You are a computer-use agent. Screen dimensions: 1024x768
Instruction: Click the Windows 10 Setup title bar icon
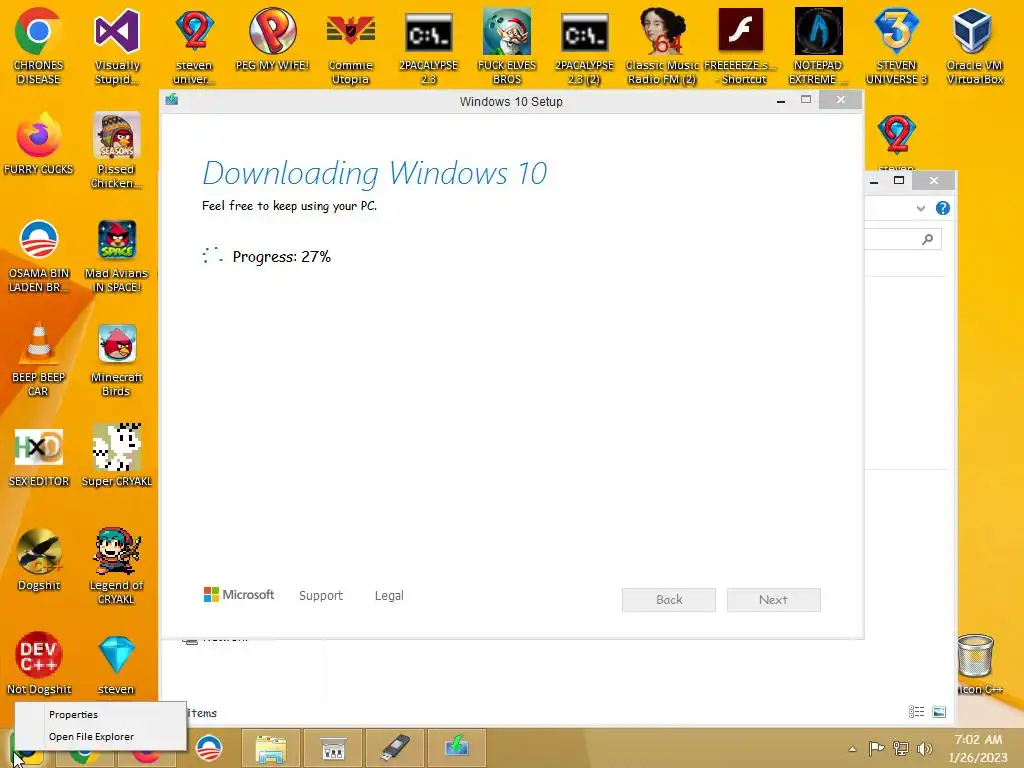tap(172, 100)
